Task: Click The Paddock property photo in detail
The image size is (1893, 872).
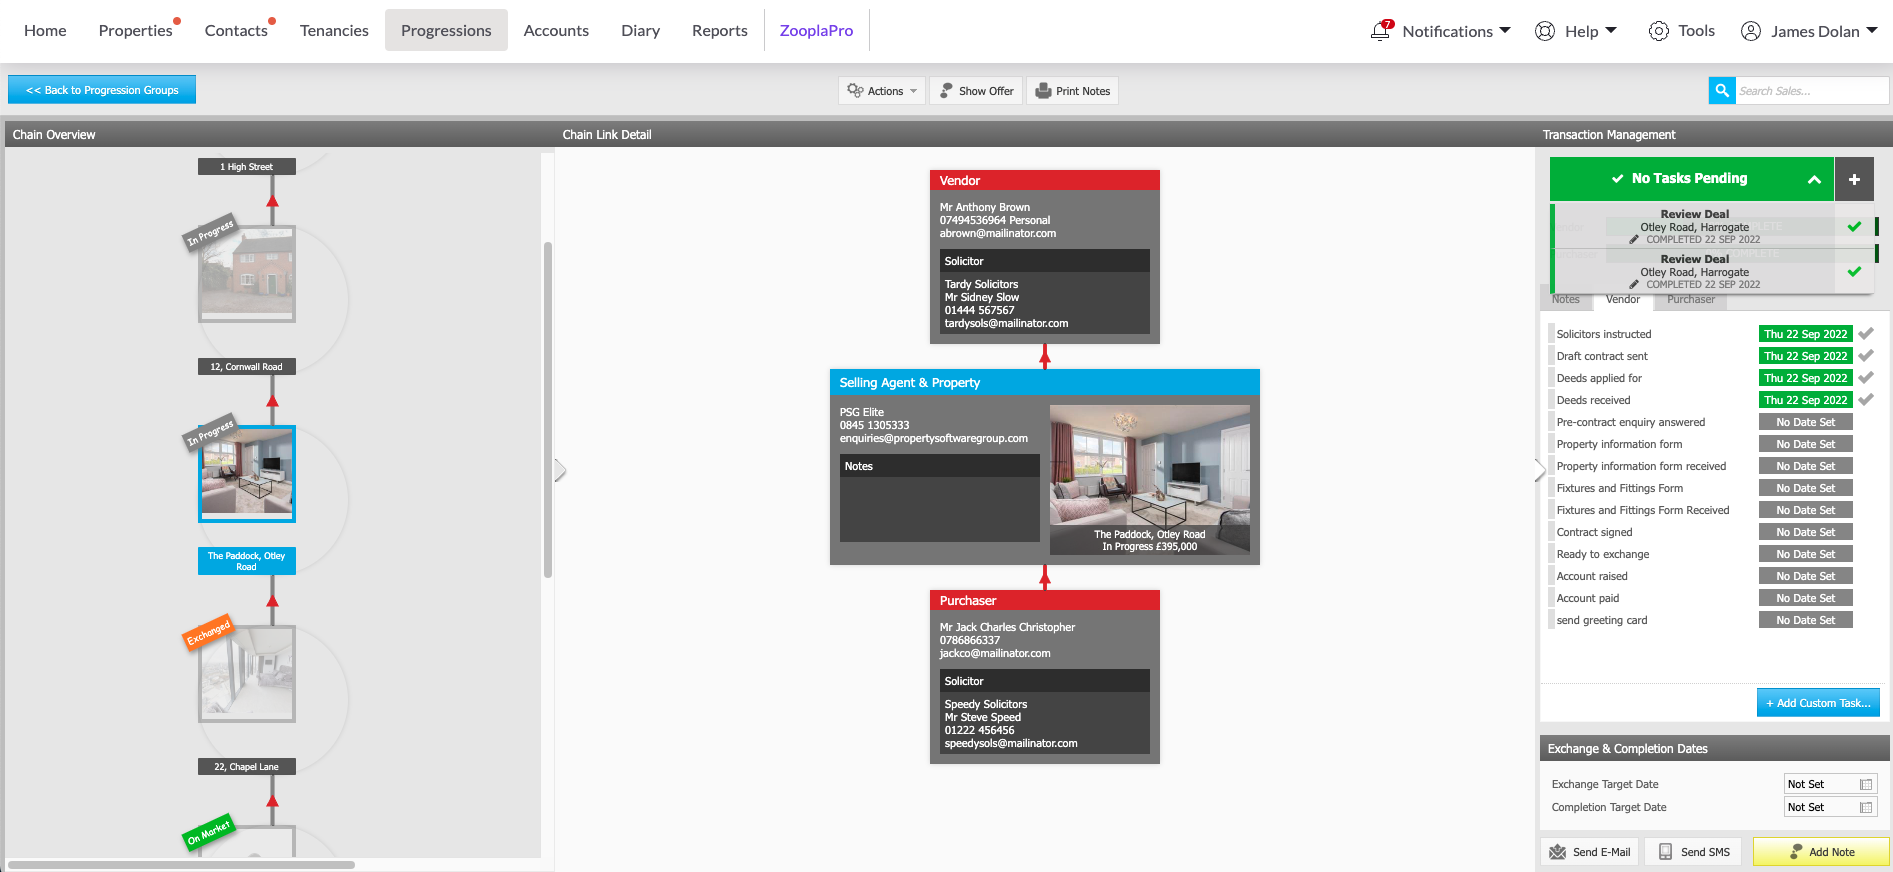Action: point(1150,480)
